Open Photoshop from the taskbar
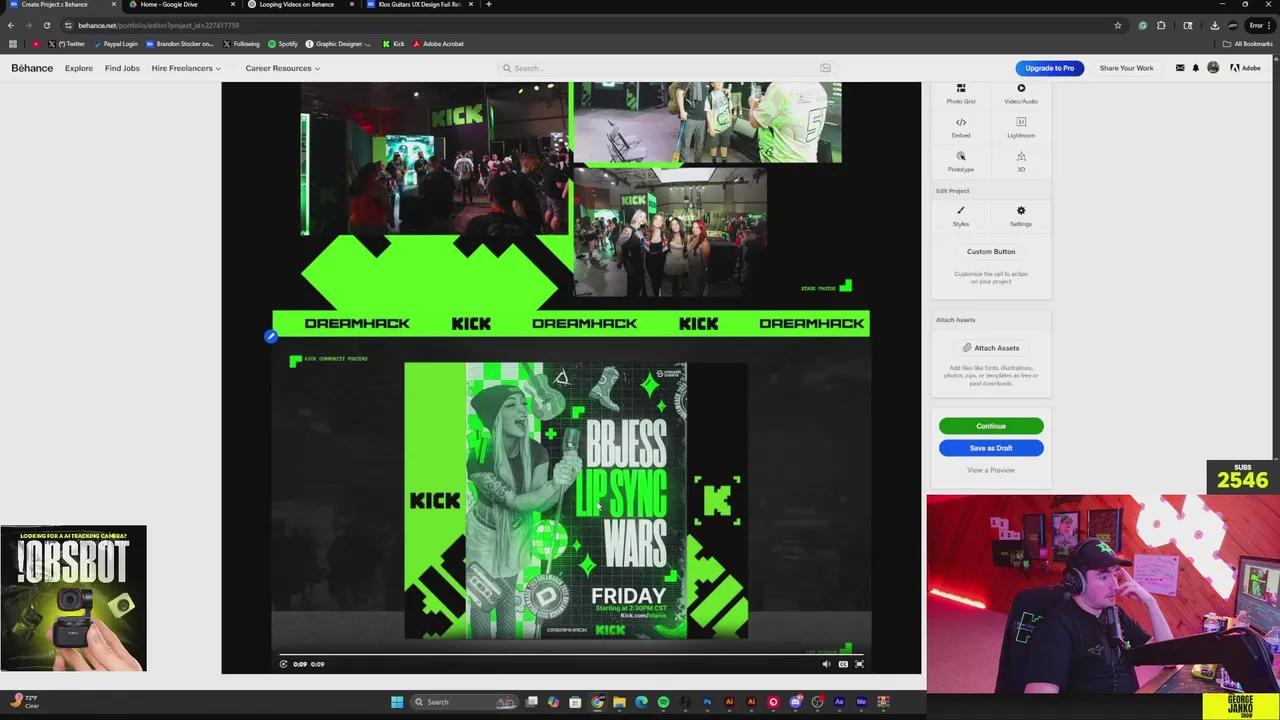 (x=707, y=702)
